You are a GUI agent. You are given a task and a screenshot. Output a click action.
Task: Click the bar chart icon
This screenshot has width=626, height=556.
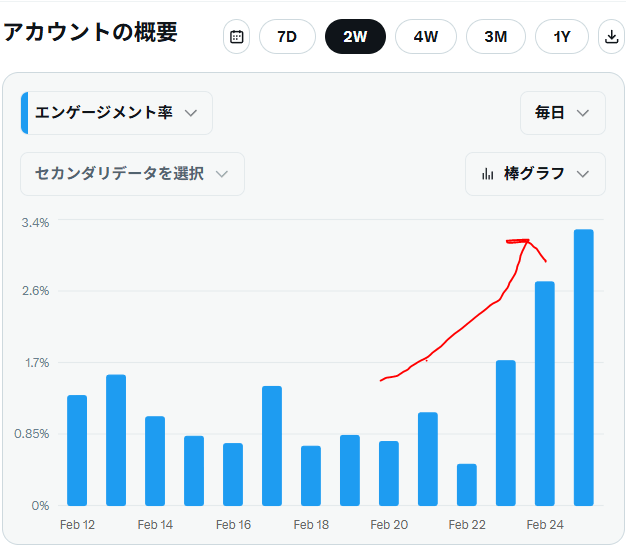[x=488, y=174]
